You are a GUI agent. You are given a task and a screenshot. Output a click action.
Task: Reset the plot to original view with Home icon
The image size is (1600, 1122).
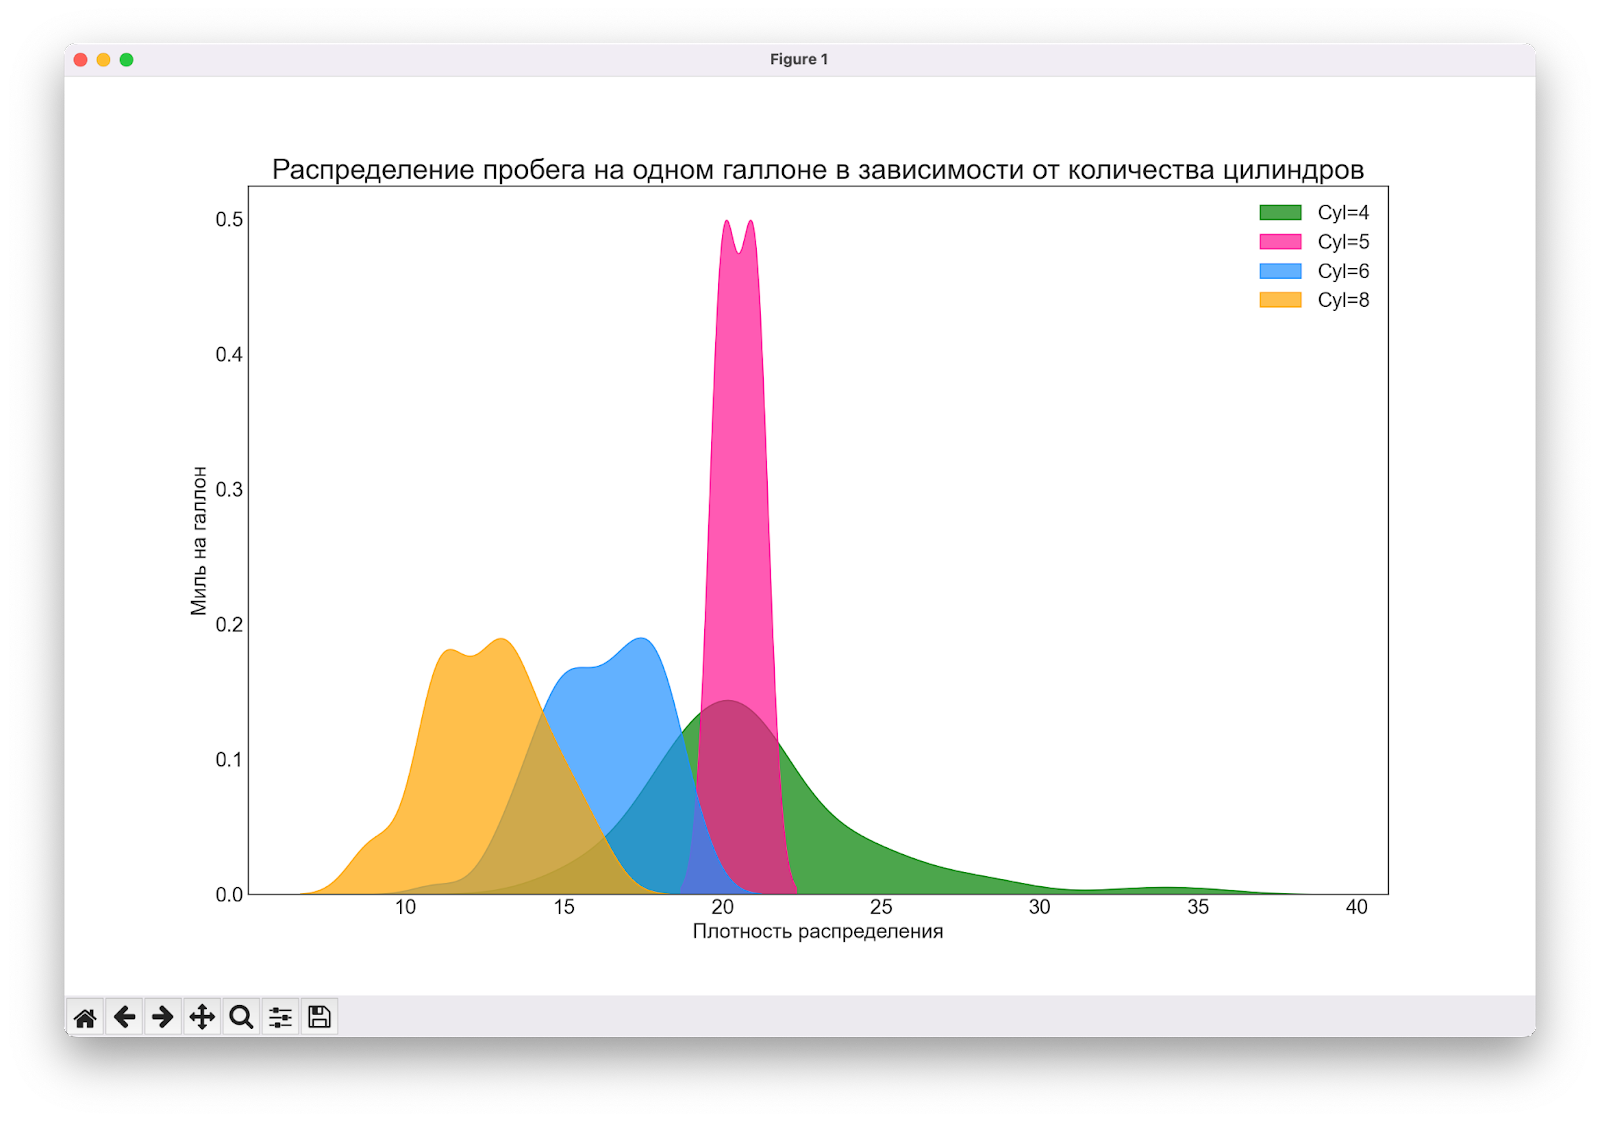click(x=85, y=1017)
